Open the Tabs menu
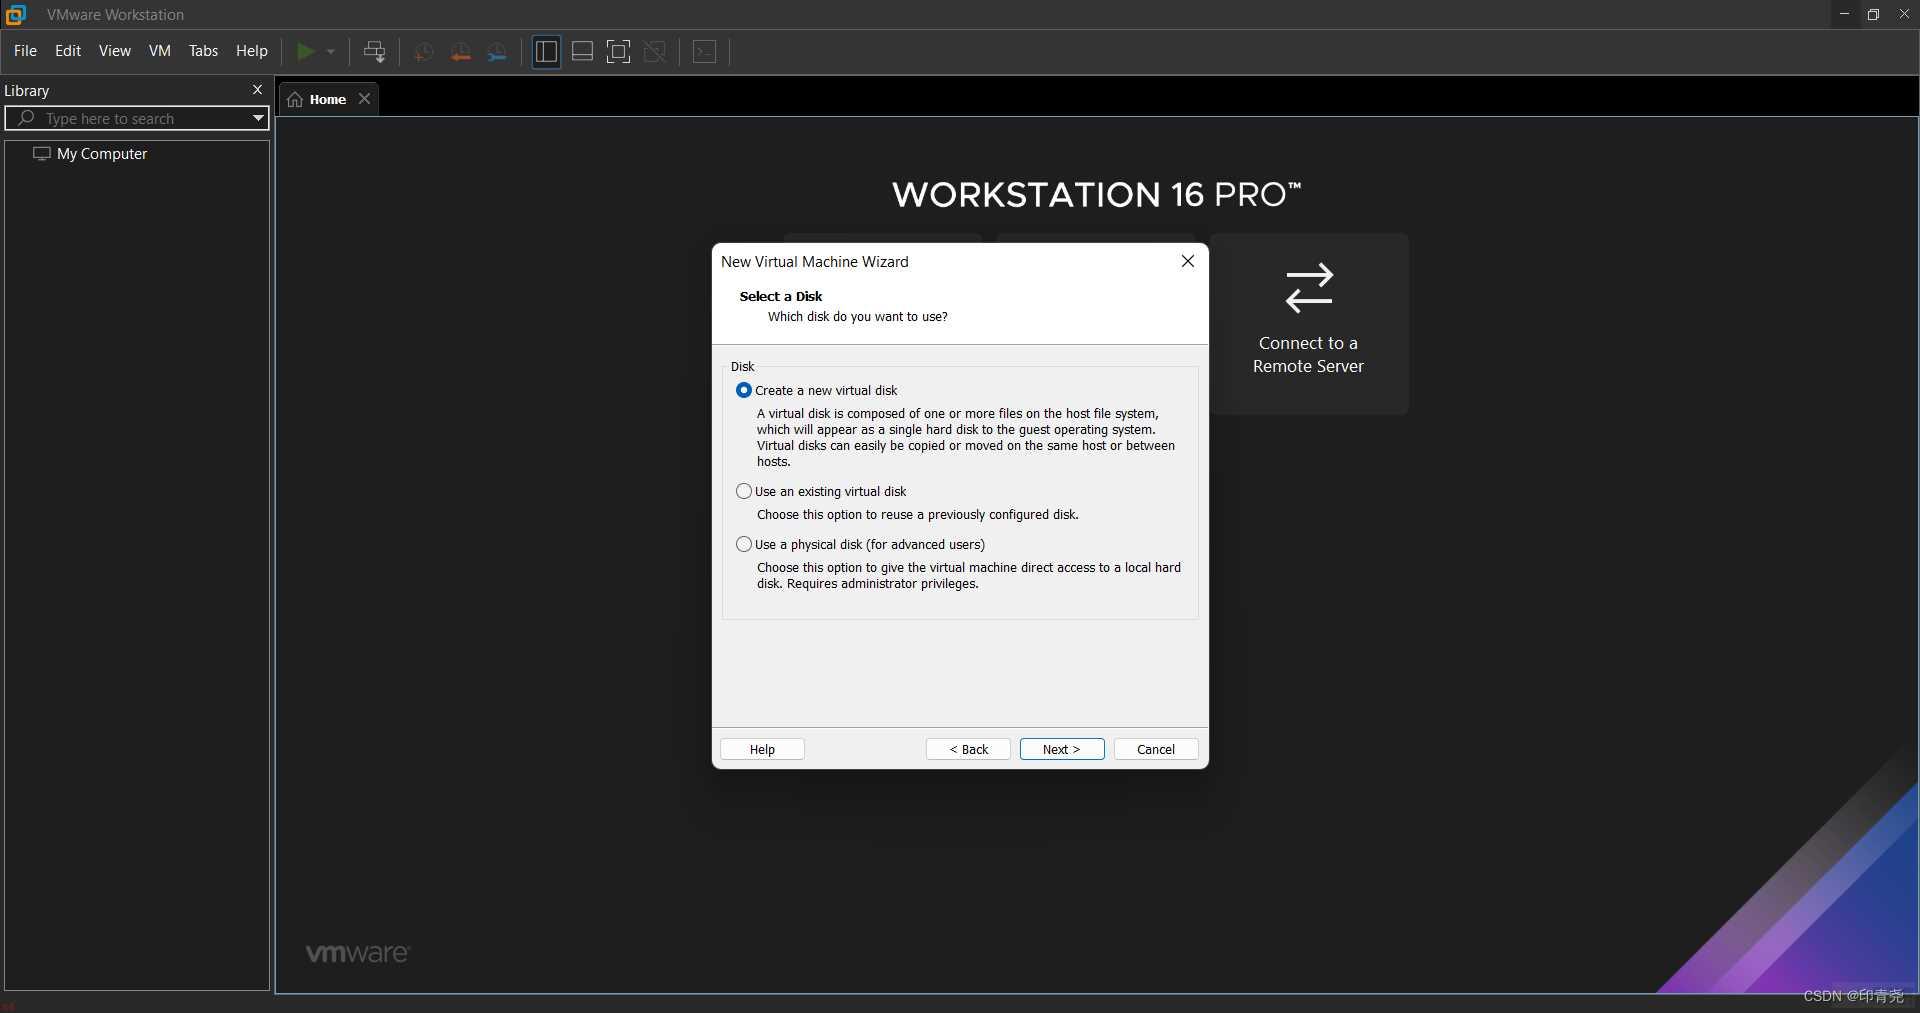Screen dimensions: 1920x1013 click(203, 51)
